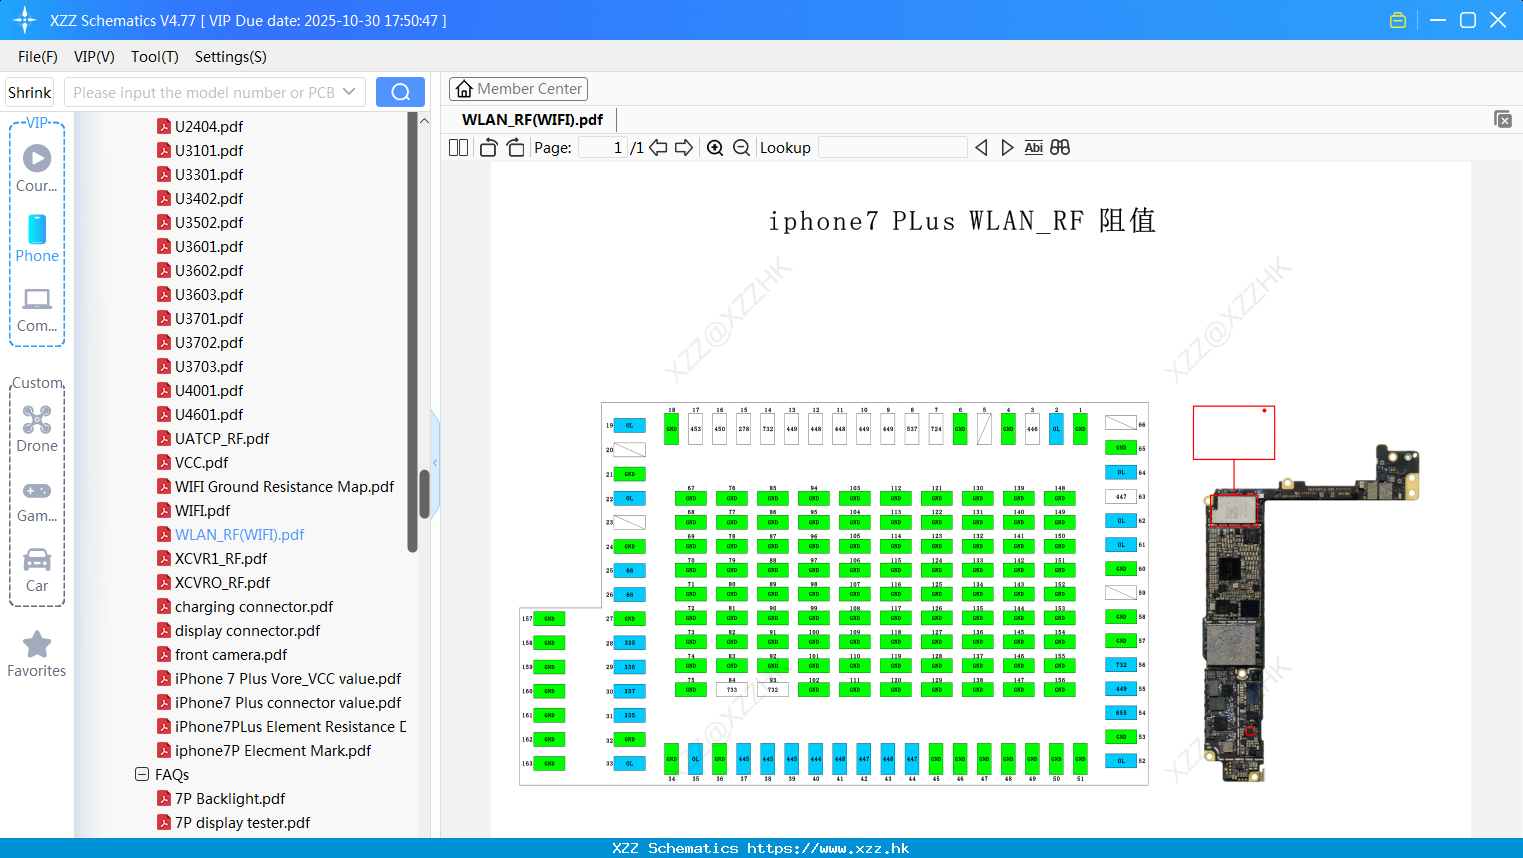Rotate page clockwise icon
The width and height of the screenshot is (1523, 858).
(515, 147)
